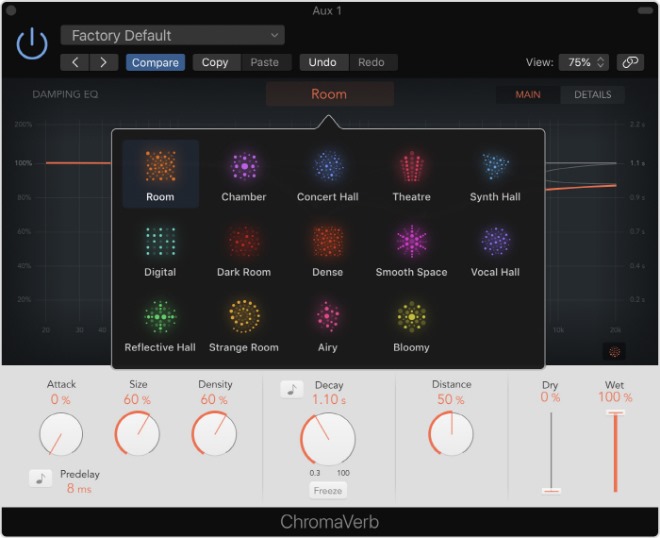Click the Paste button

[265, 62]
